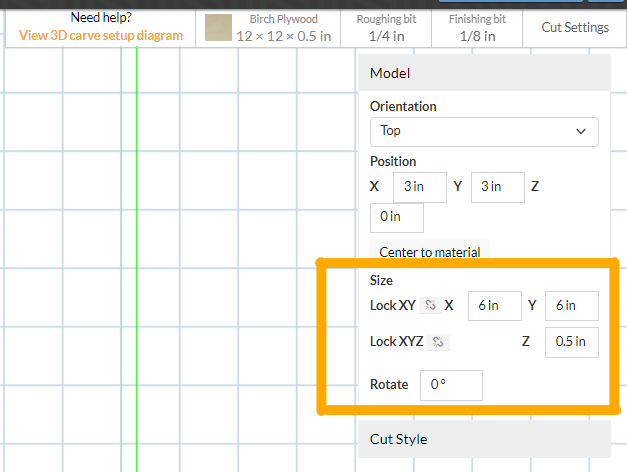This screenshot has height=472, width=627.
Task: Click the Rotate angle input field
Action: tap(451, 385)
